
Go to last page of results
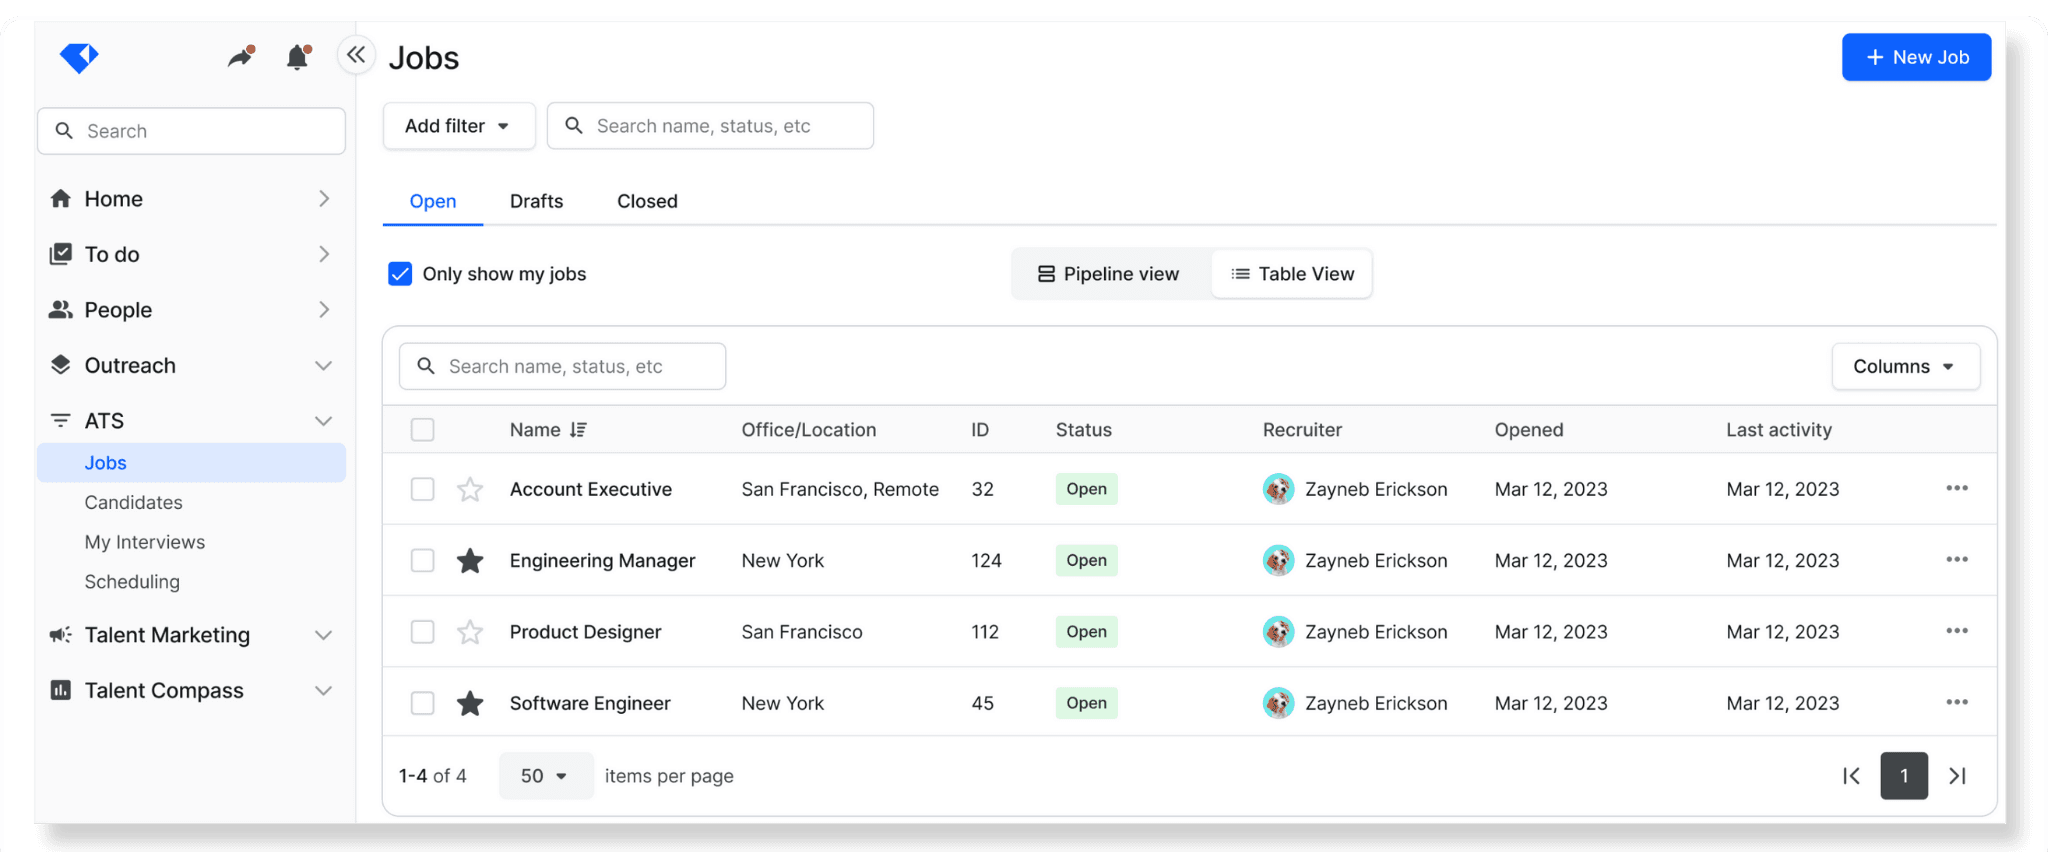[1957, 776]
